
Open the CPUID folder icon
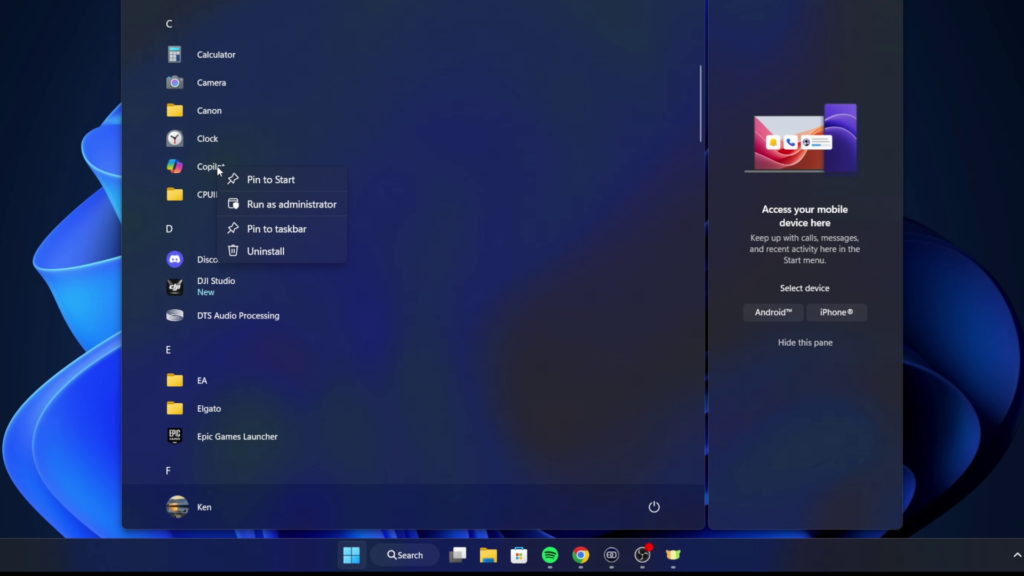click(174, 194)
